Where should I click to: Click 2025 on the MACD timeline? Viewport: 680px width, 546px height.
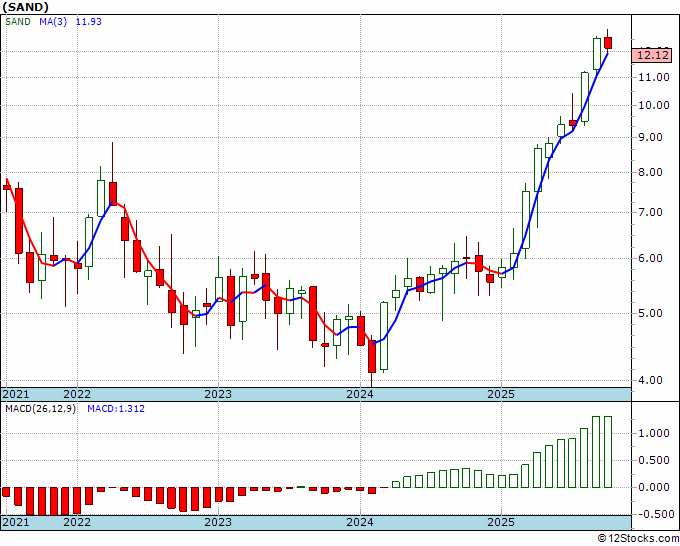(x=501, y=522)
